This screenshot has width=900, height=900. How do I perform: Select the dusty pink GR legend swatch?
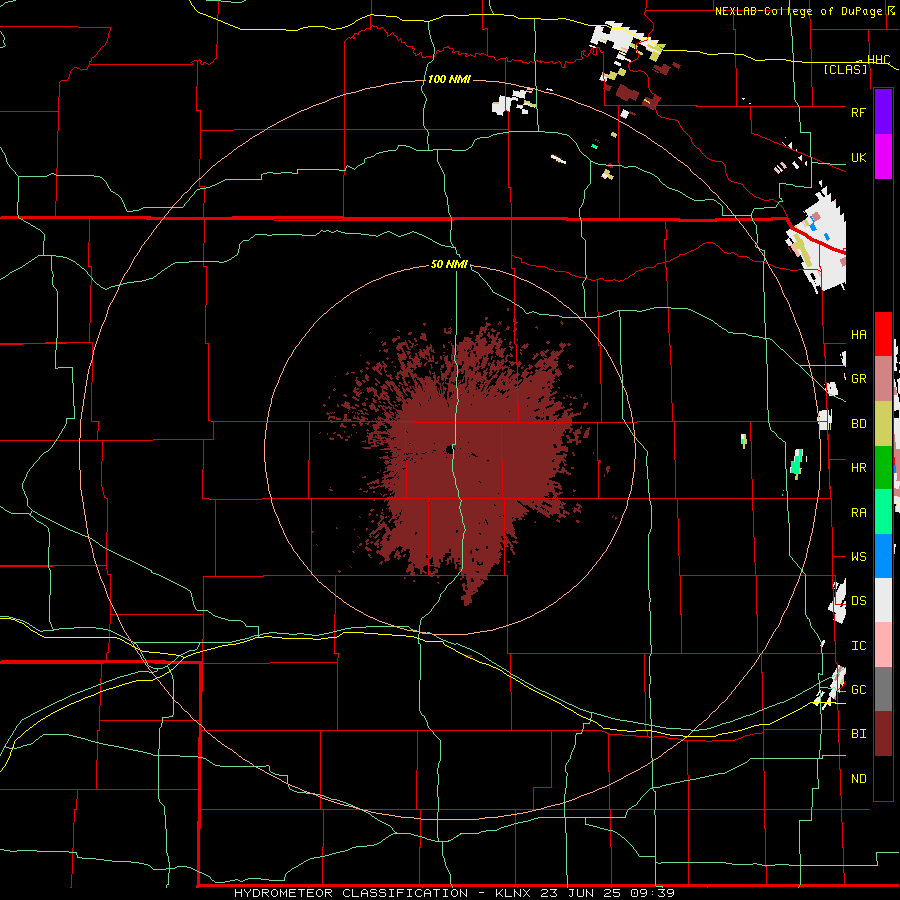[883, 379]
